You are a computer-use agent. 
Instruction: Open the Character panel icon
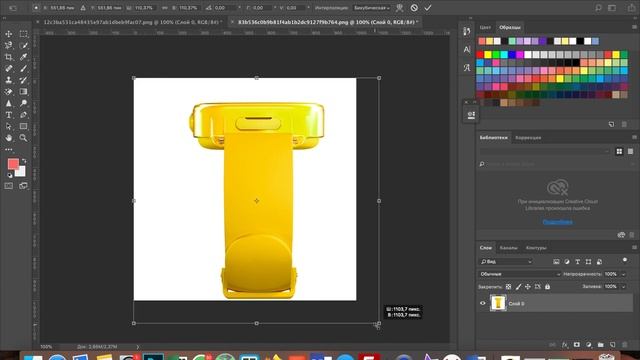(x=467, y=49)
